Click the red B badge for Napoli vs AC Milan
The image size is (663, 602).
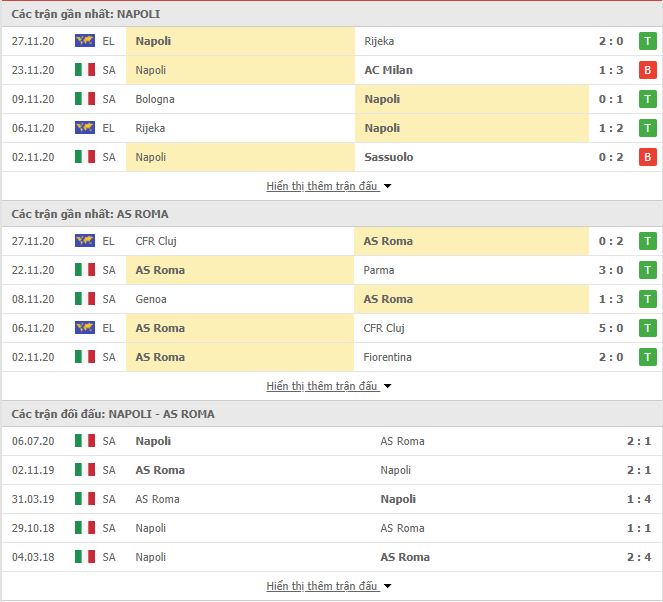pyautogui.click(x=647, y=70)
